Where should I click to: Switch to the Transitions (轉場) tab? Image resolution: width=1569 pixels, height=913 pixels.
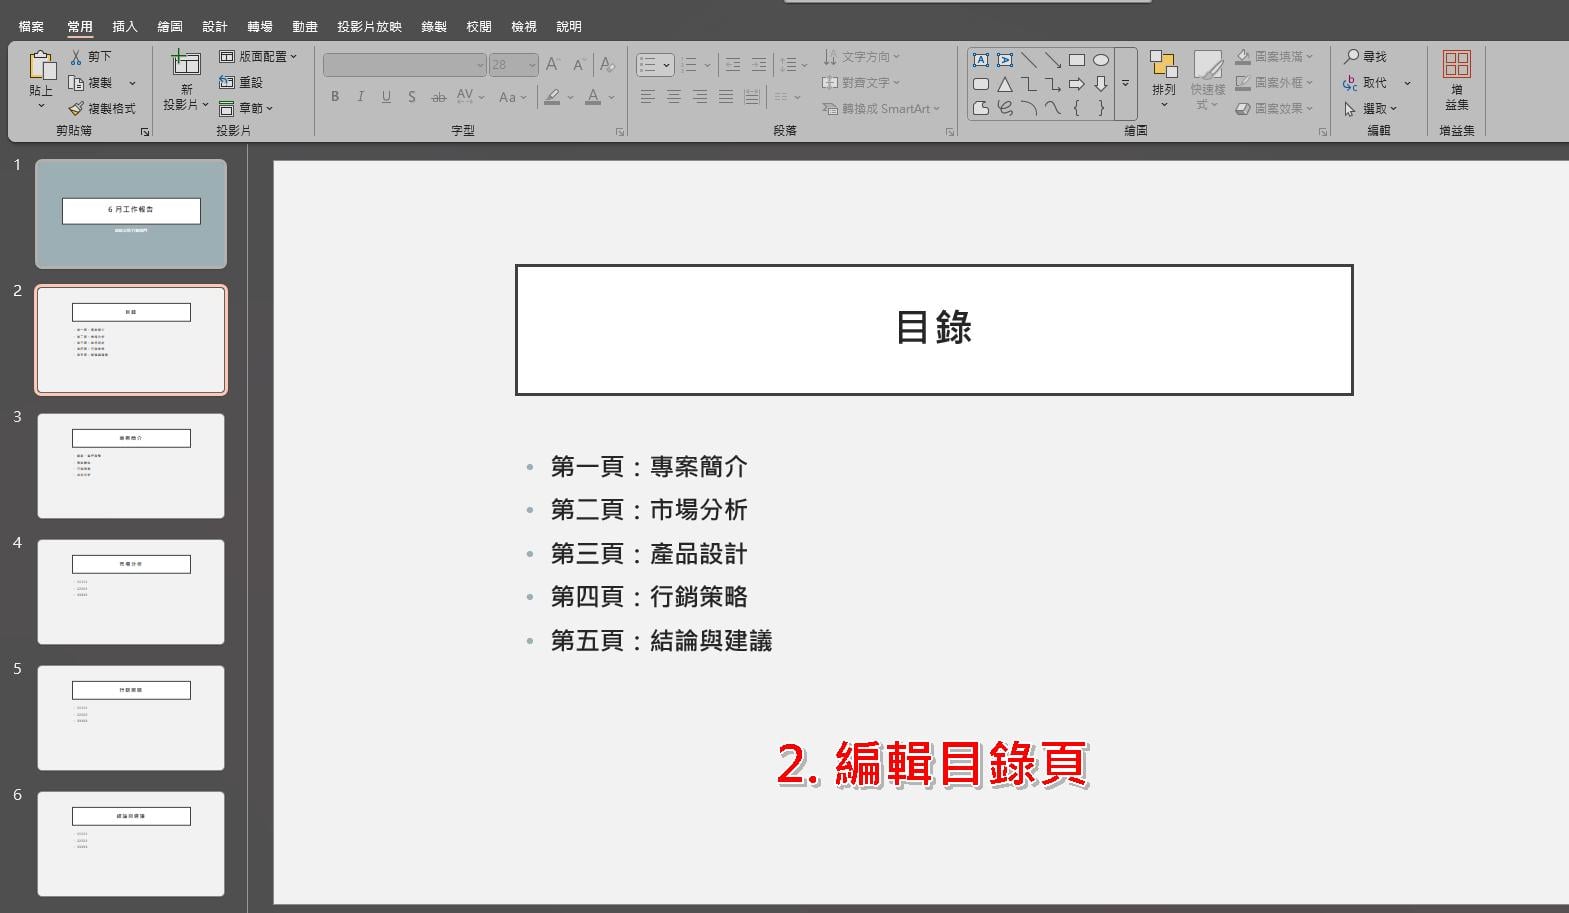[260, 27]
